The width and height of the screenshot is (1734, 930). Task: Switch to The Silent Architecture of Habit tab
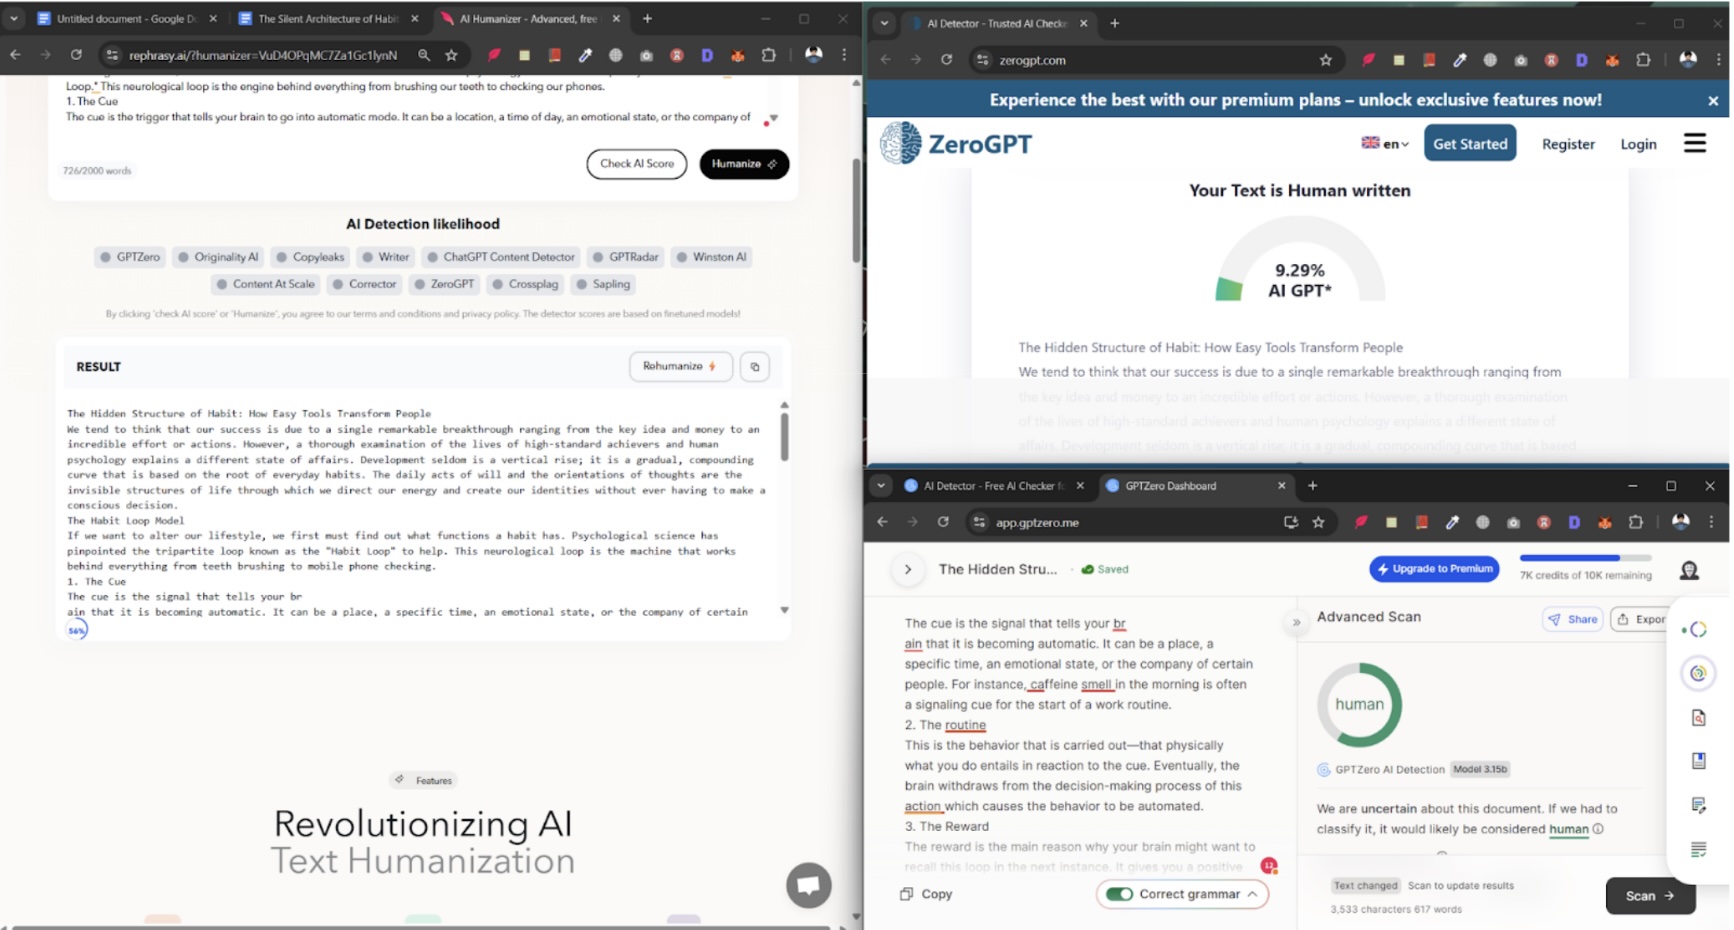tap(327, 19)
